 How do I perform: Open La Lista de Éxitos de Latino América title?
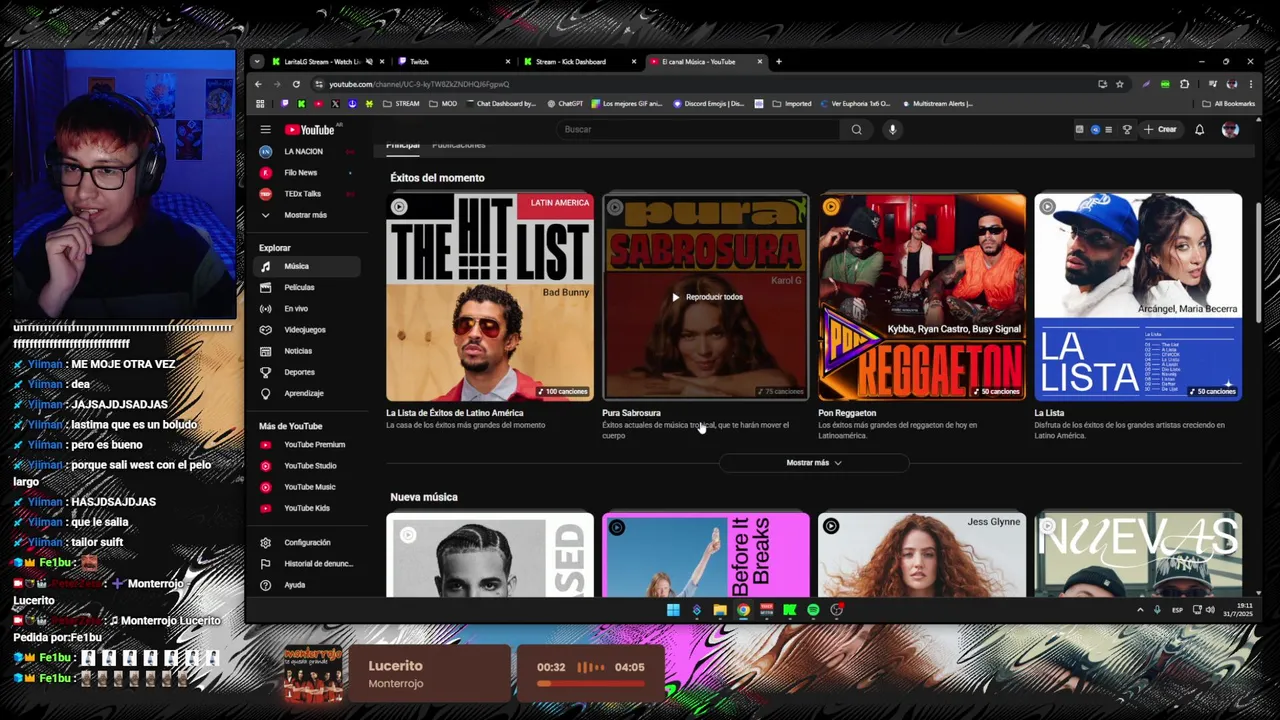pos(455,413)
